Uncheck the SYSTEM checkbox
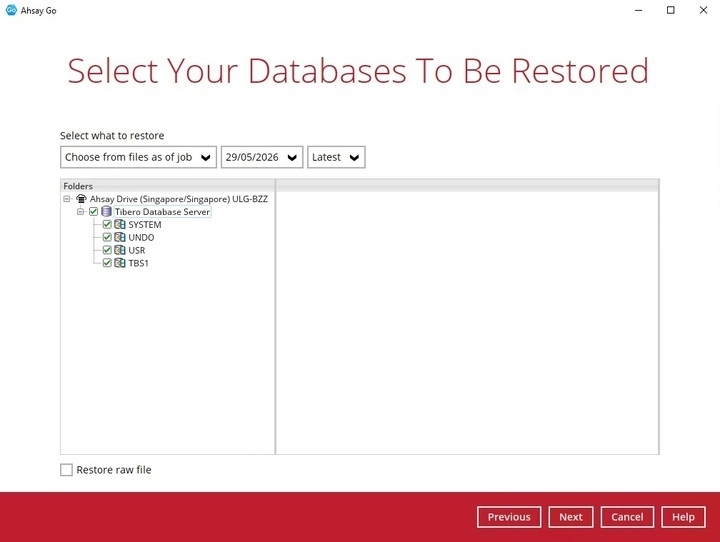 (x=107, y=225)
